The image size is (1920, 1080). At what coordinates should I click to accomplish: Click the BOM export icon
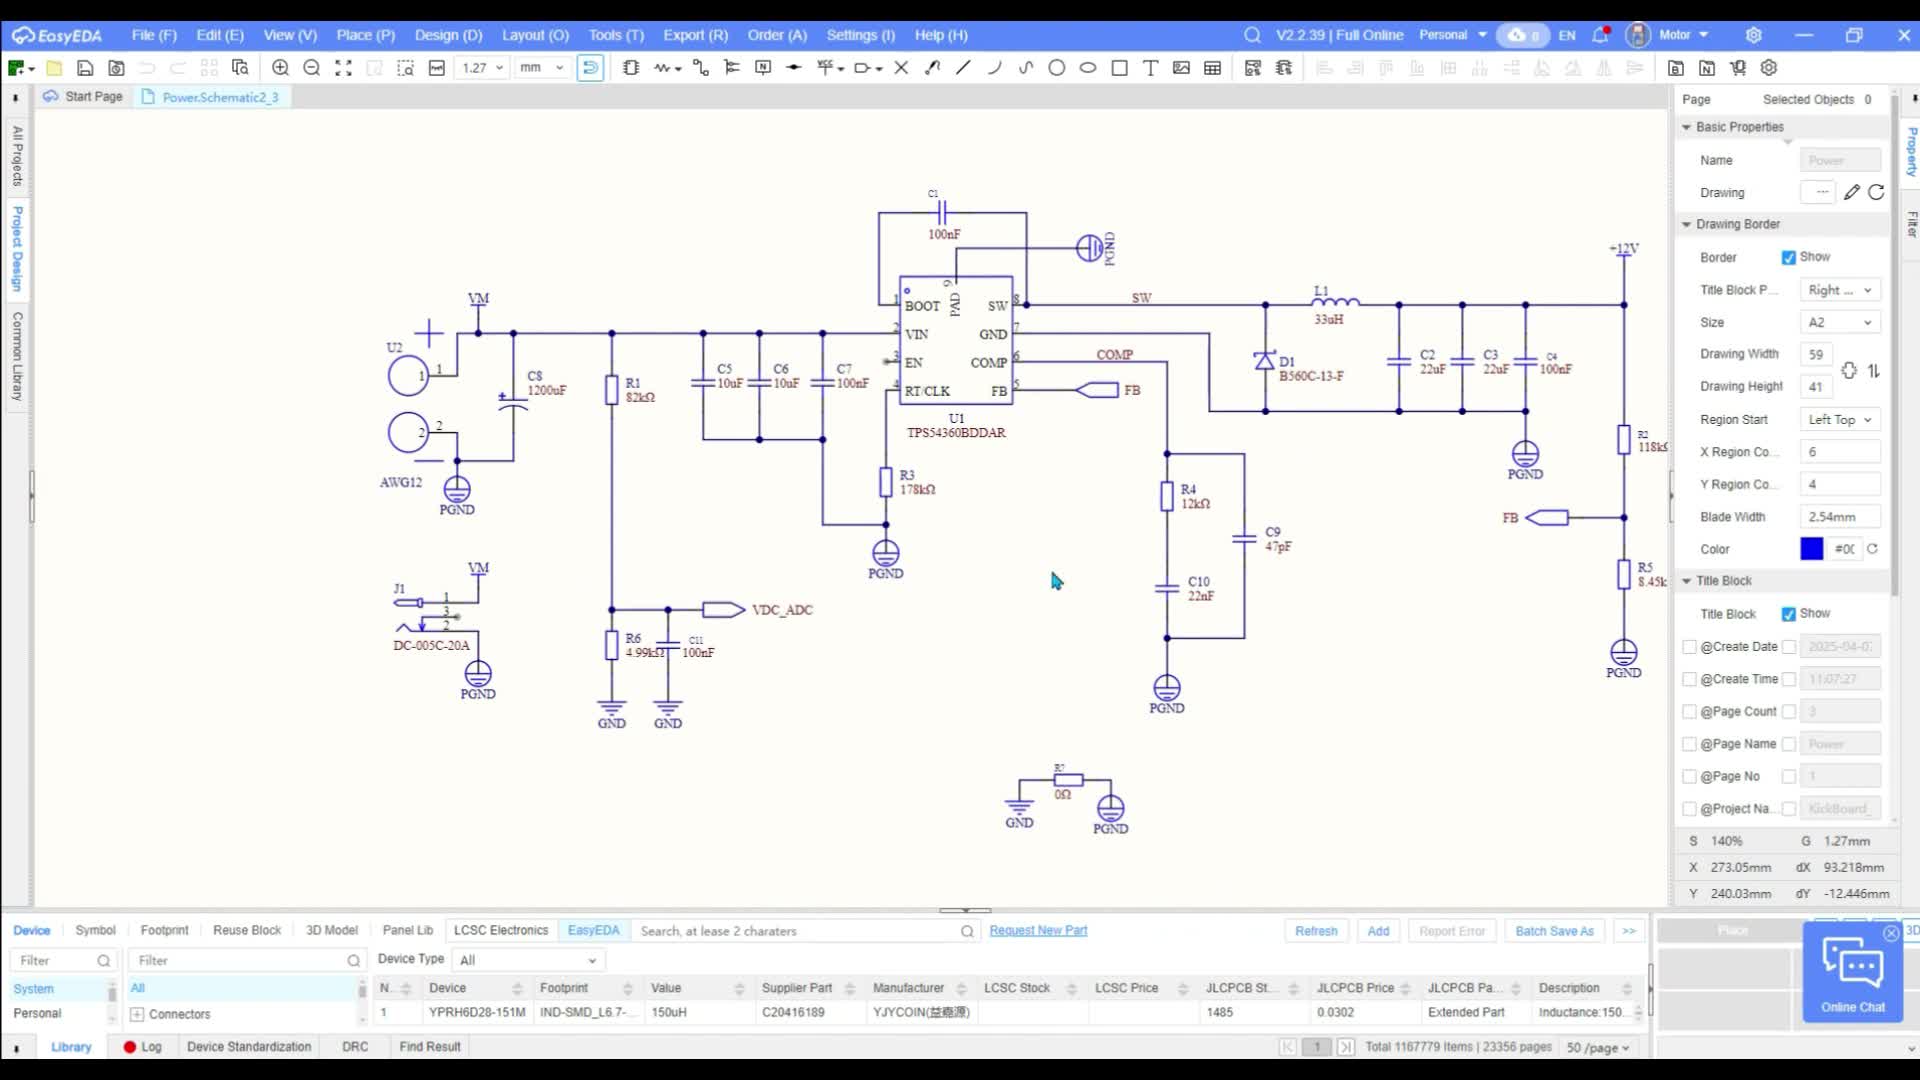tap(1676, 68)
